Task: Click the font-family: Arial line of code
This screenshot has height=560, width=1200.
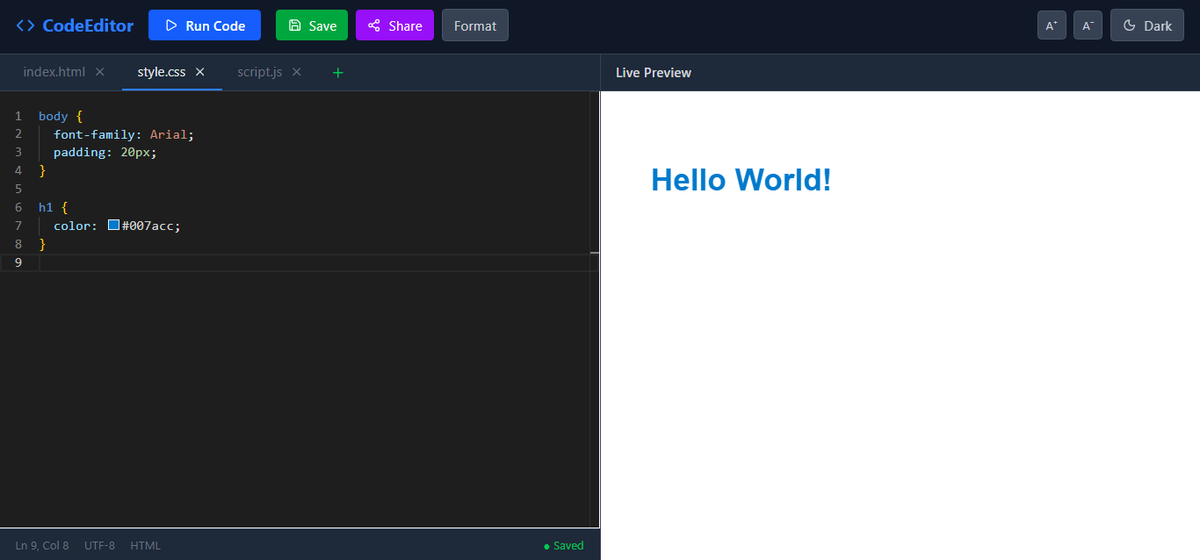Action: coord(122,134)
